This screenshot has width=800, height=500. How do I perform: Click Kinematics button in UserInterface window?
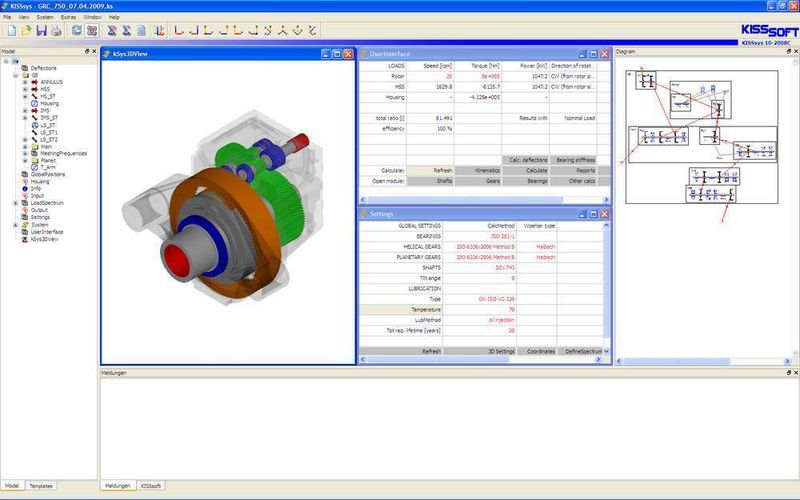point(478,170)
